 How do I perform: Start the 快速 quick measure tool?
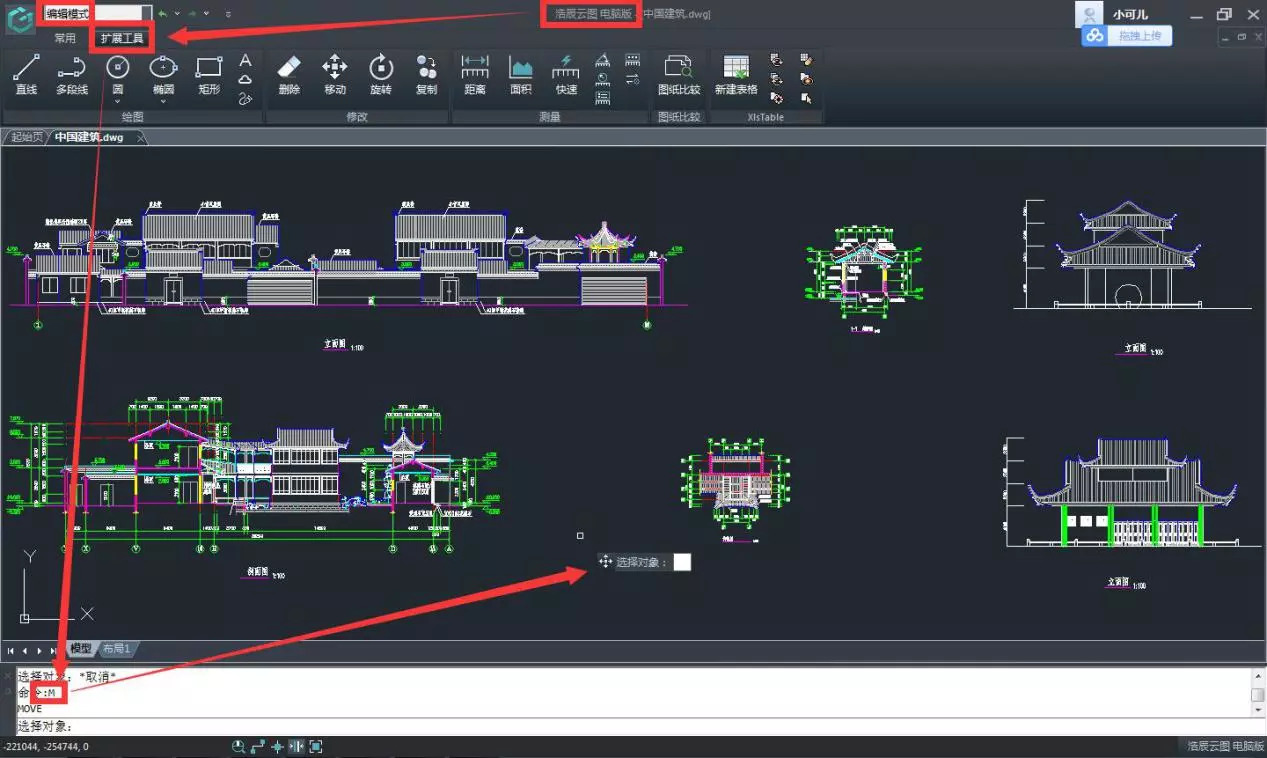pyautogui.click(x=566, y=74)
